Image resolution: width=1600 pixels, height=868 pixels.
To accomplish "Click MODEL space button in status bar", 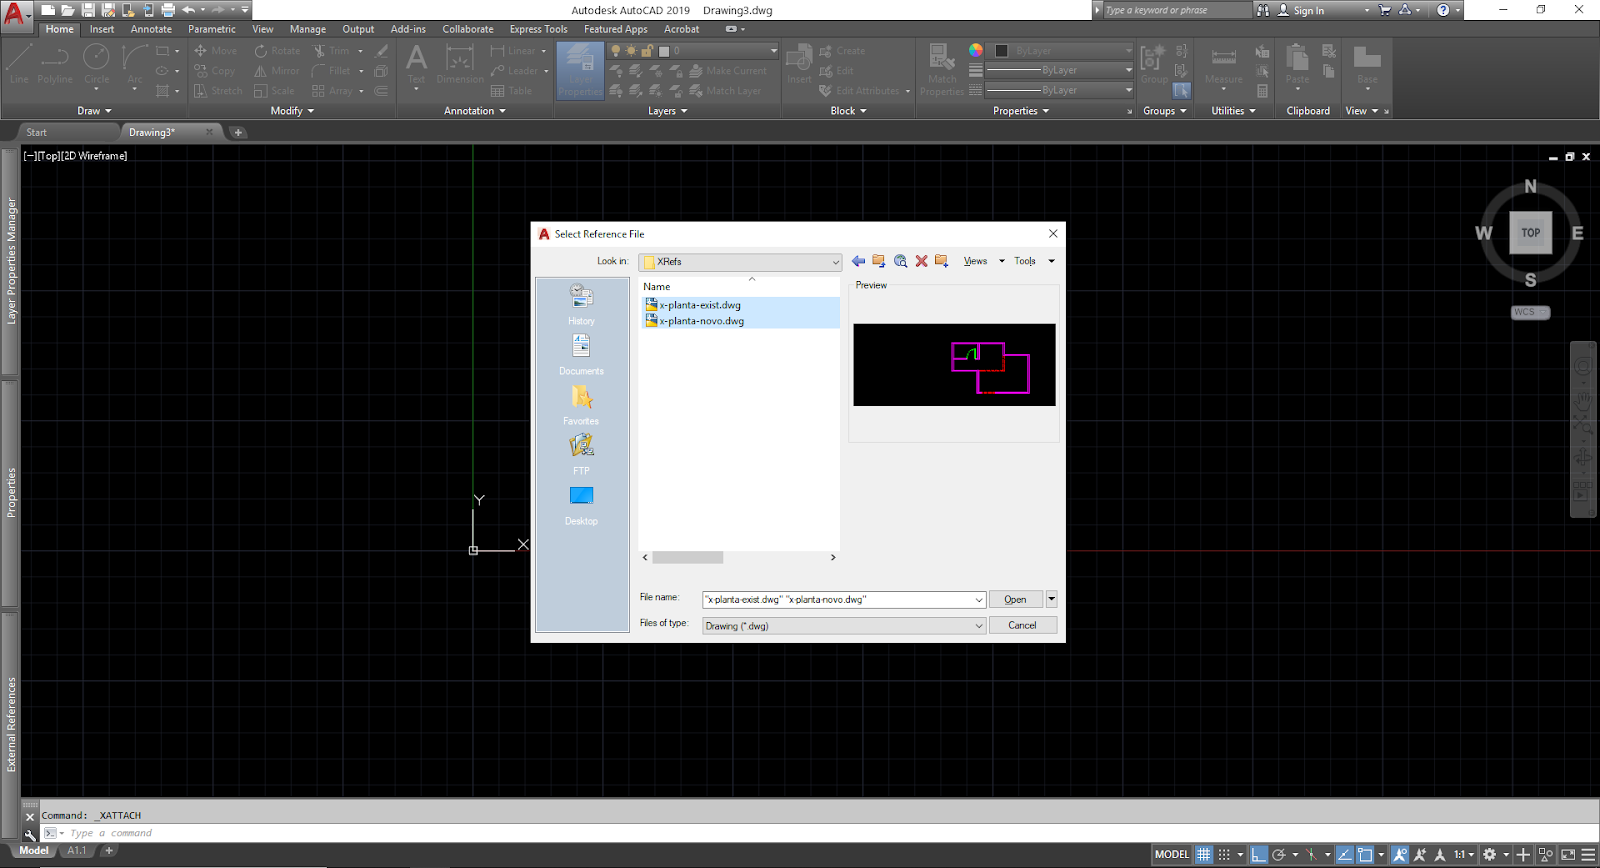I will coord(1172,855).
